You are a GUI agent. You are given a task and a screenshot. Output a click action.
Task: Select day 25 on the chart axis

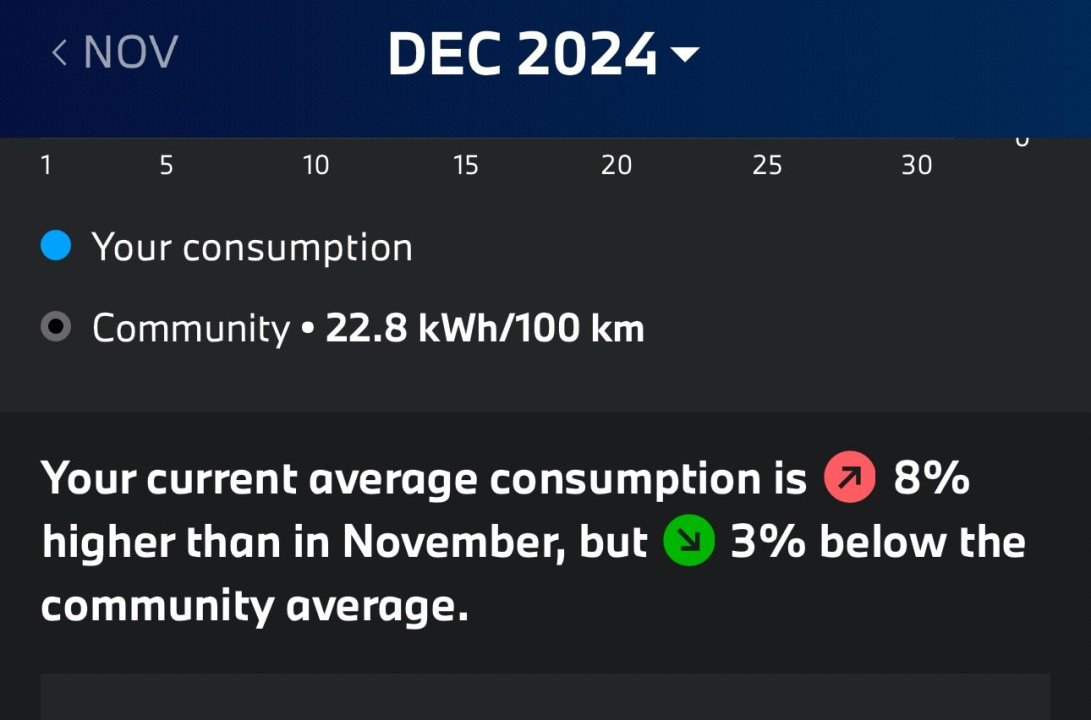767,165
